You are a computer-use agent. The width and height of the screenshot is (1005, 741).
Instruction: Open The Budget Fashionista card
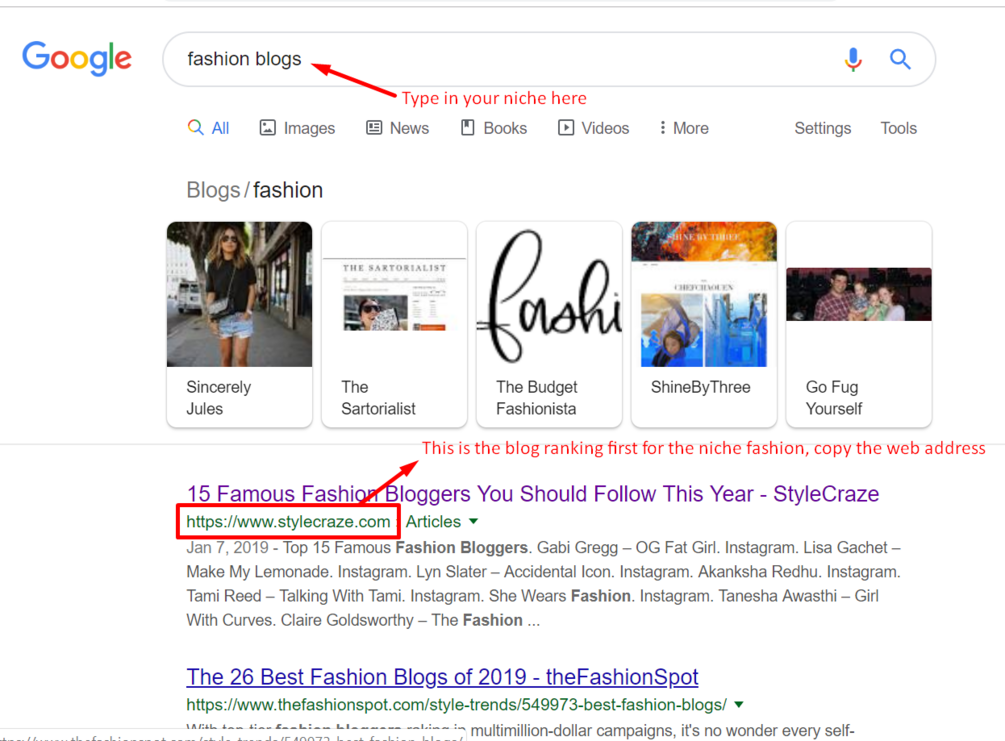click(549, 324)
